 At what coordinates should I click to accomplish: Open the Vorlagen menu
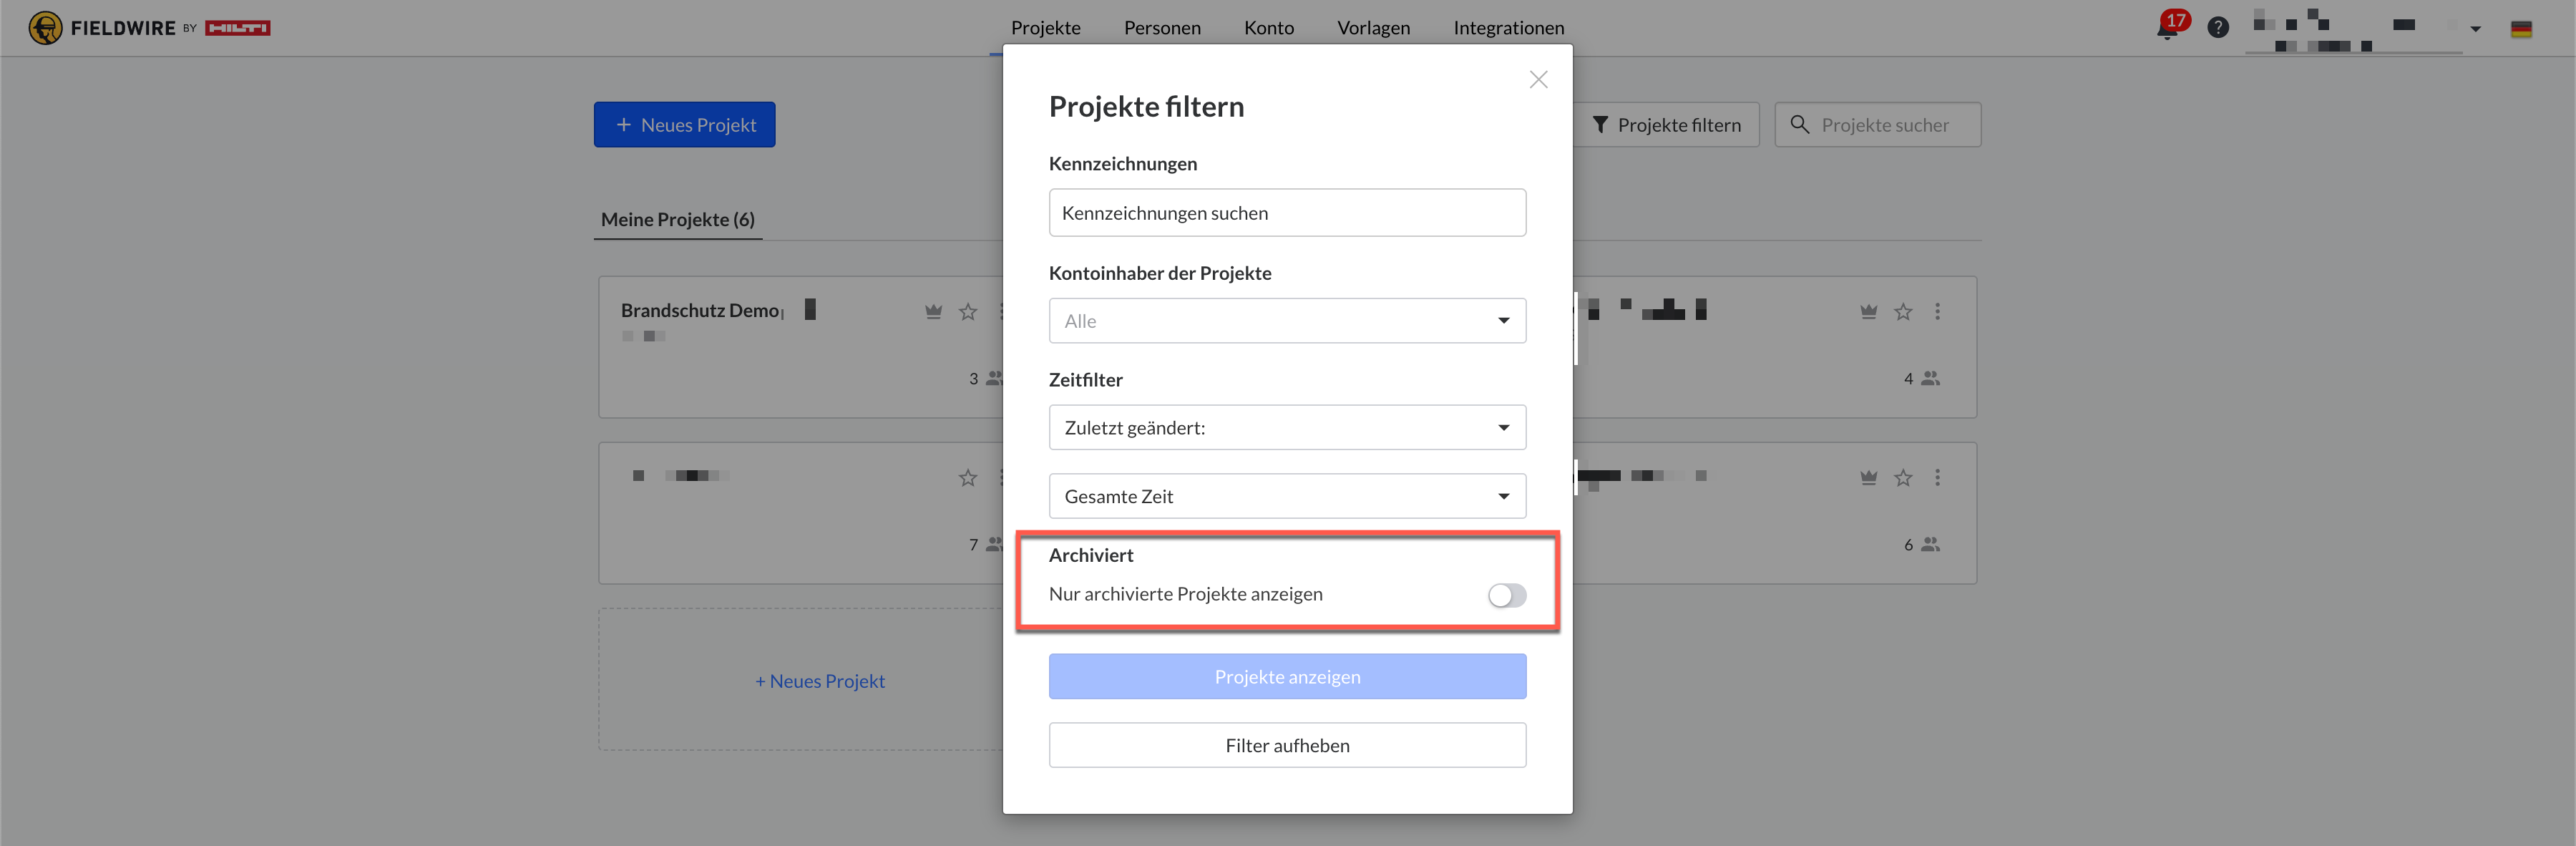click(x=1372, y=28)
